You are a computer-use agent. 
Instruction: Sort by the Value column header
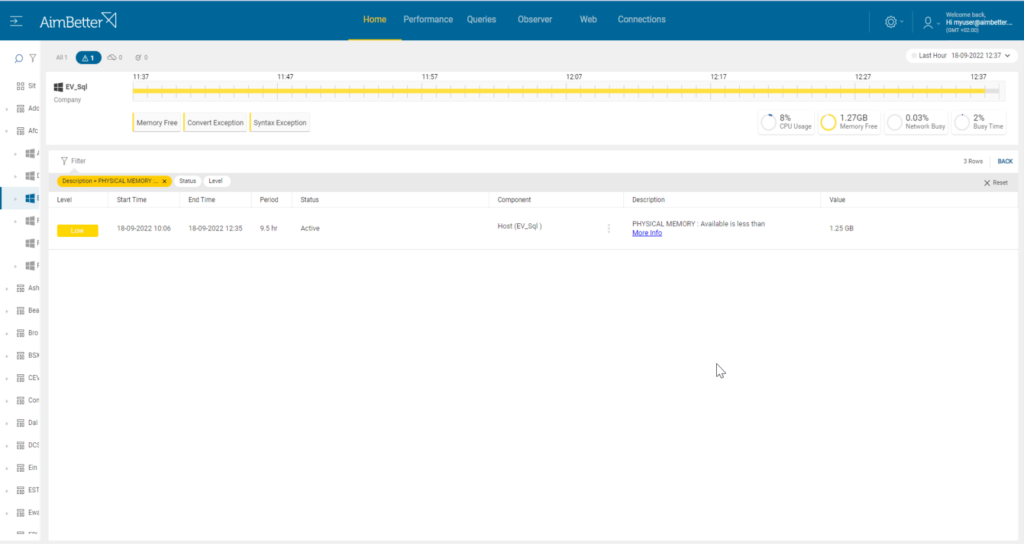click(x=837, y=200)
